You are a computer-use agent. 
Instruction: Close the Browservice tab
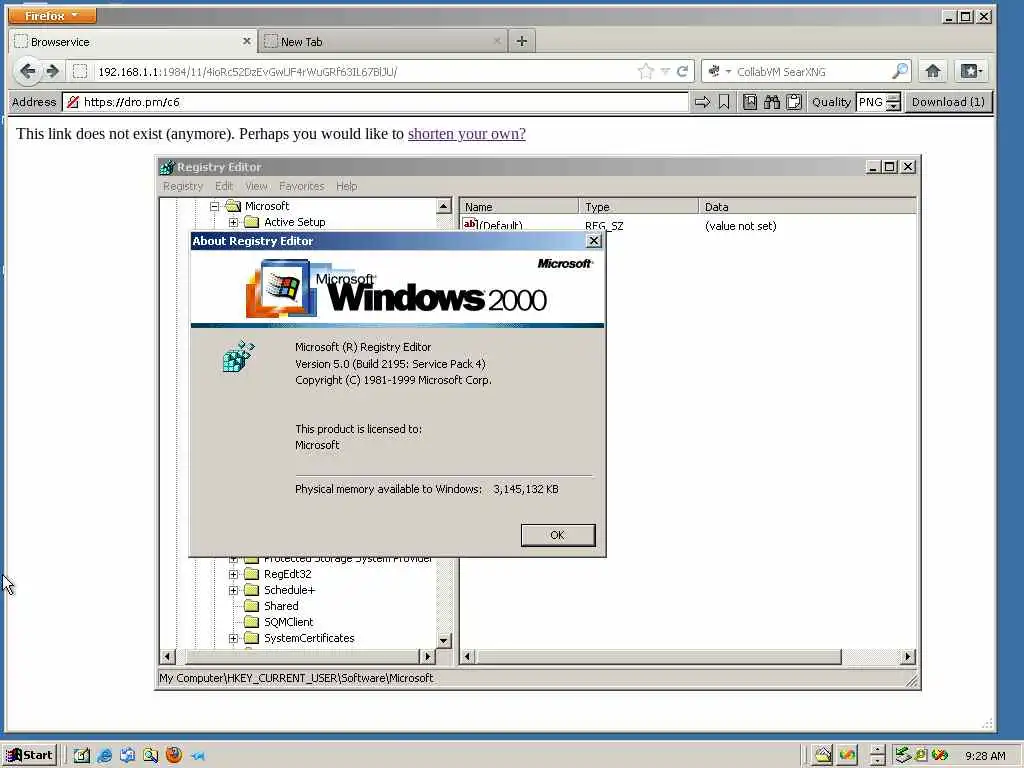[x=246, y=41]
